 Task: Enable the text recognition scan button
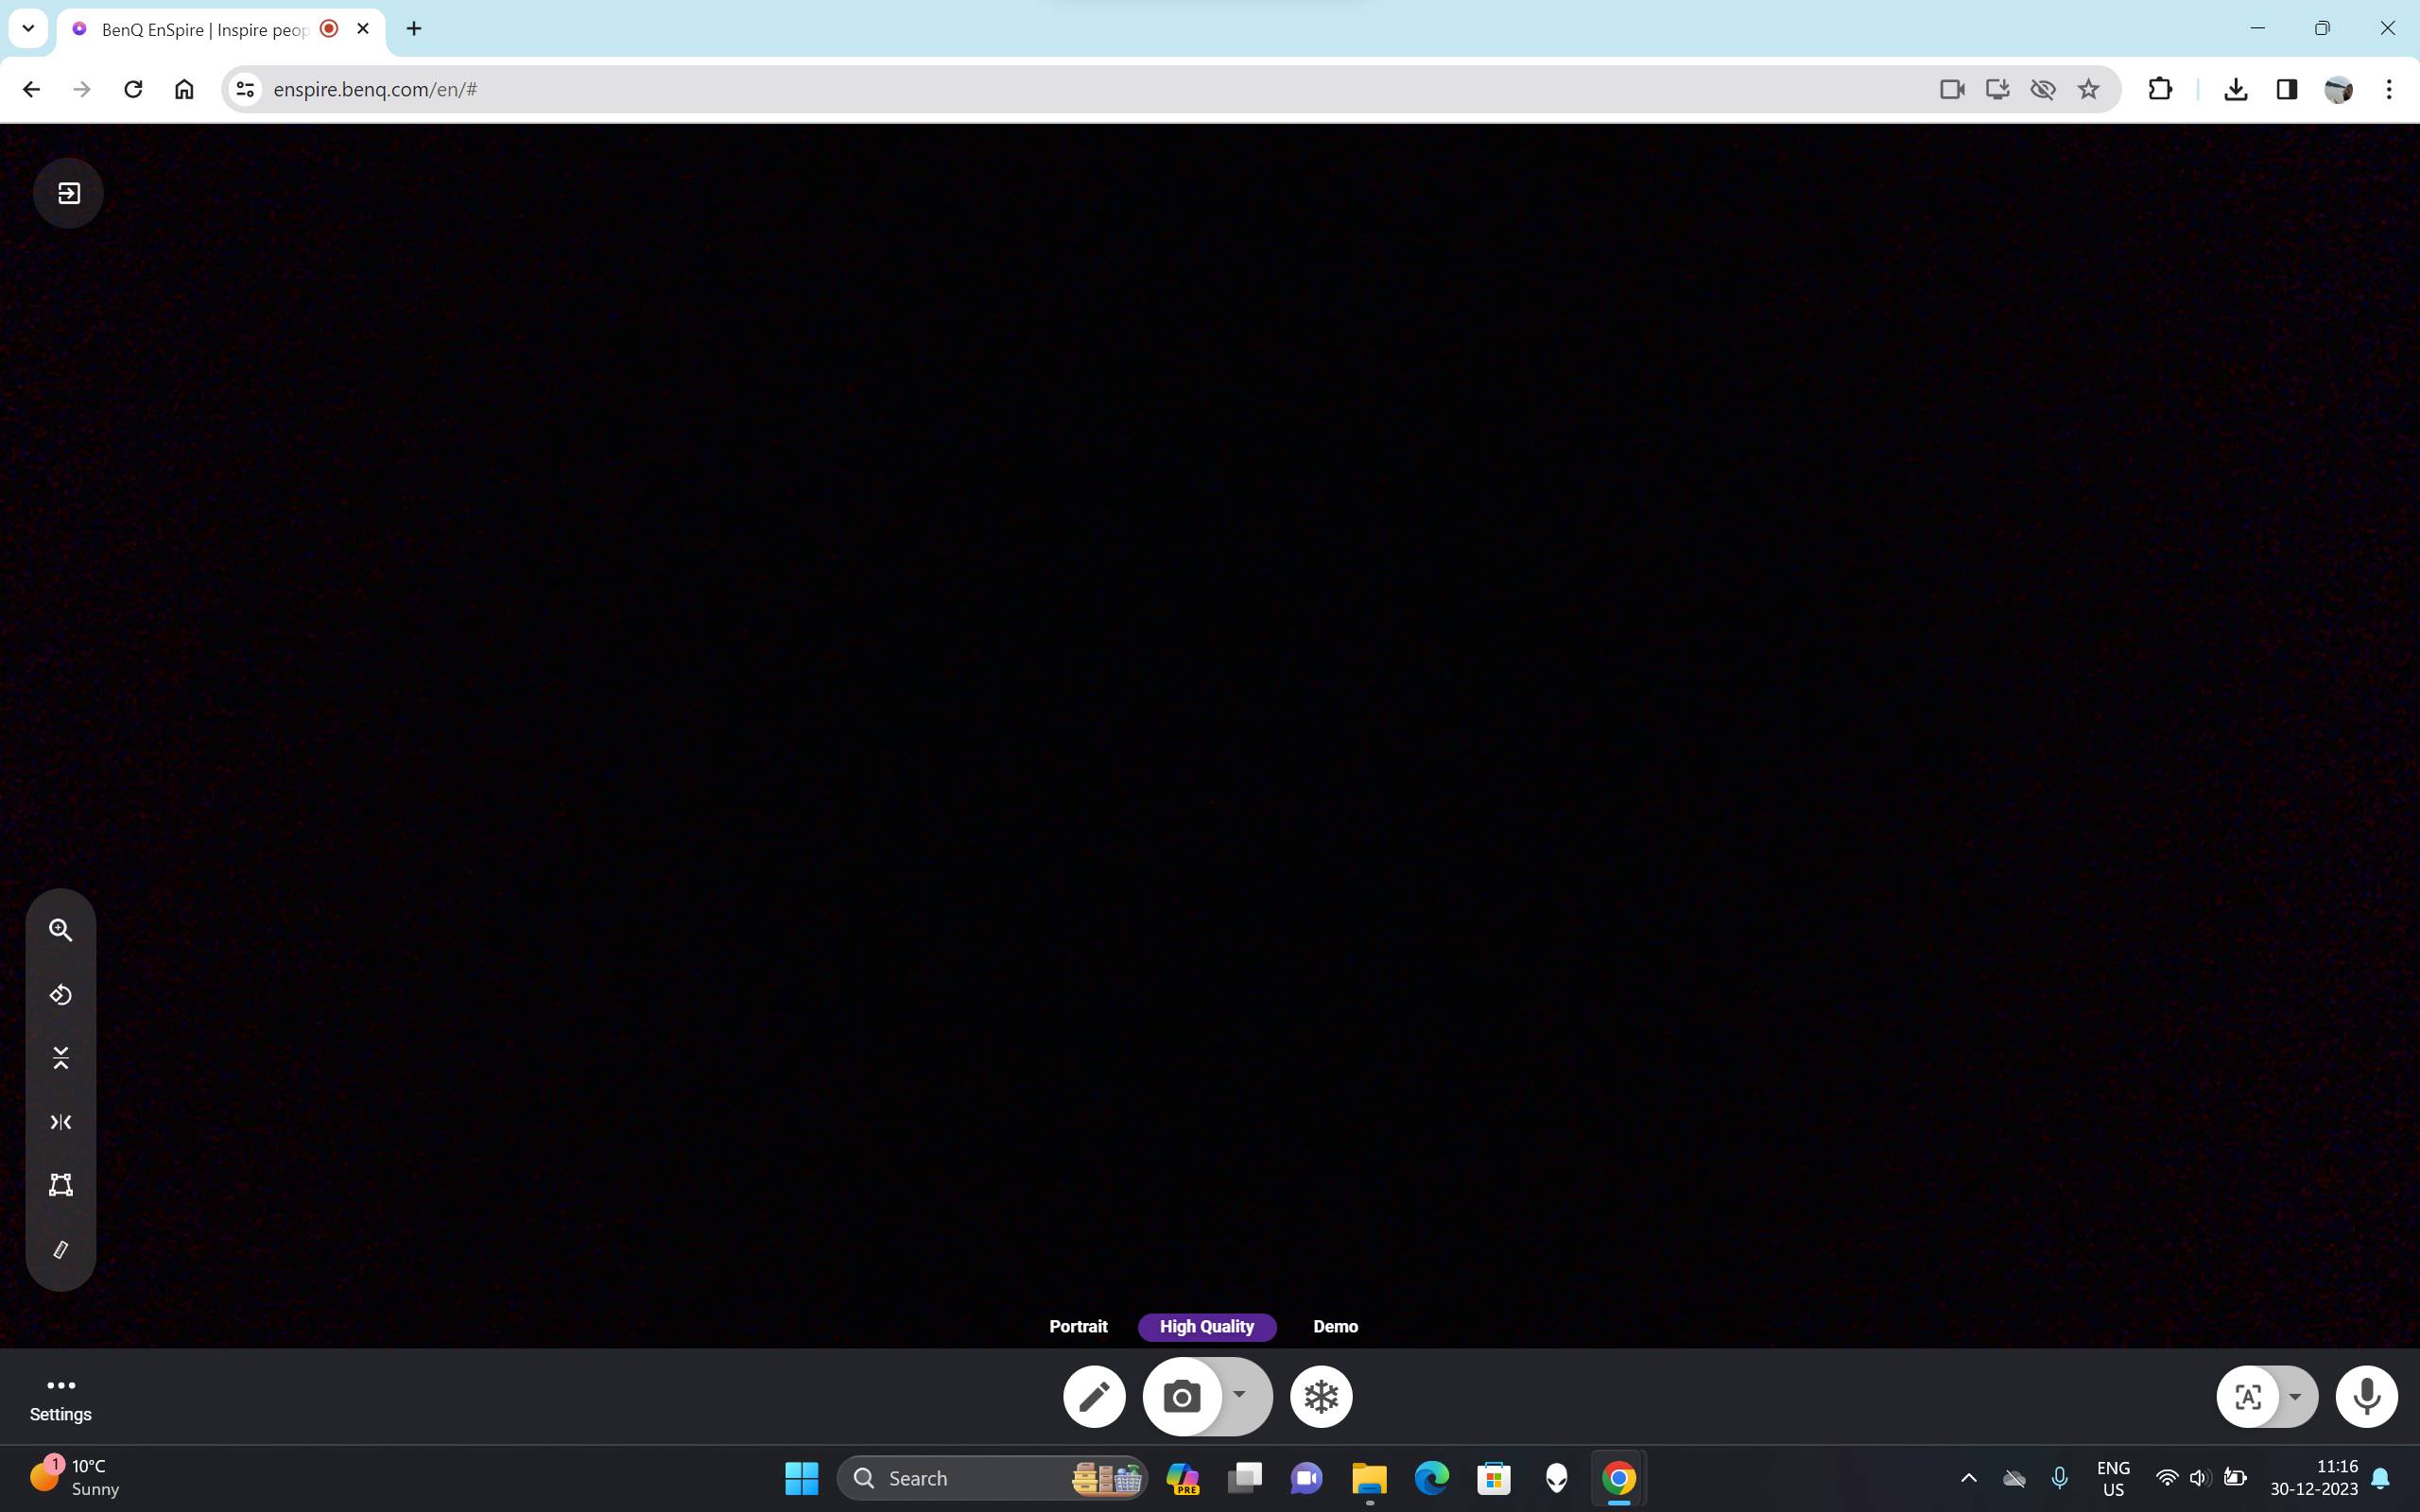[2248, 1396]
